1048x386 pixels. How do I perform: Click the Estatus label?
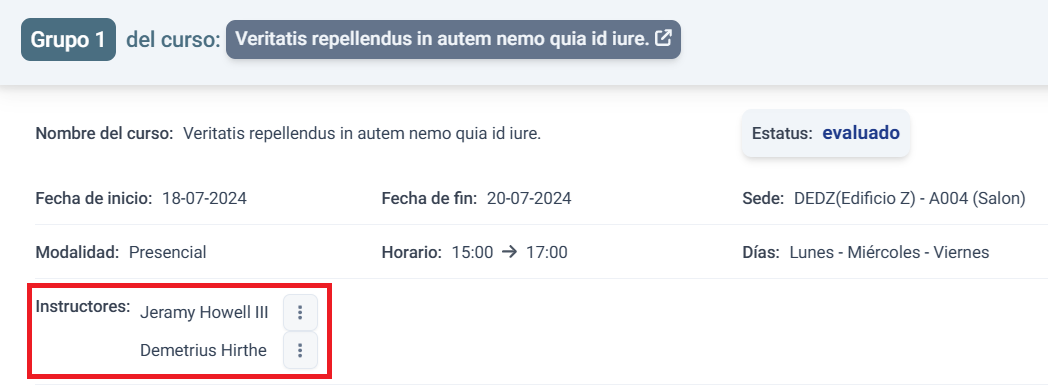coord(782,133)
